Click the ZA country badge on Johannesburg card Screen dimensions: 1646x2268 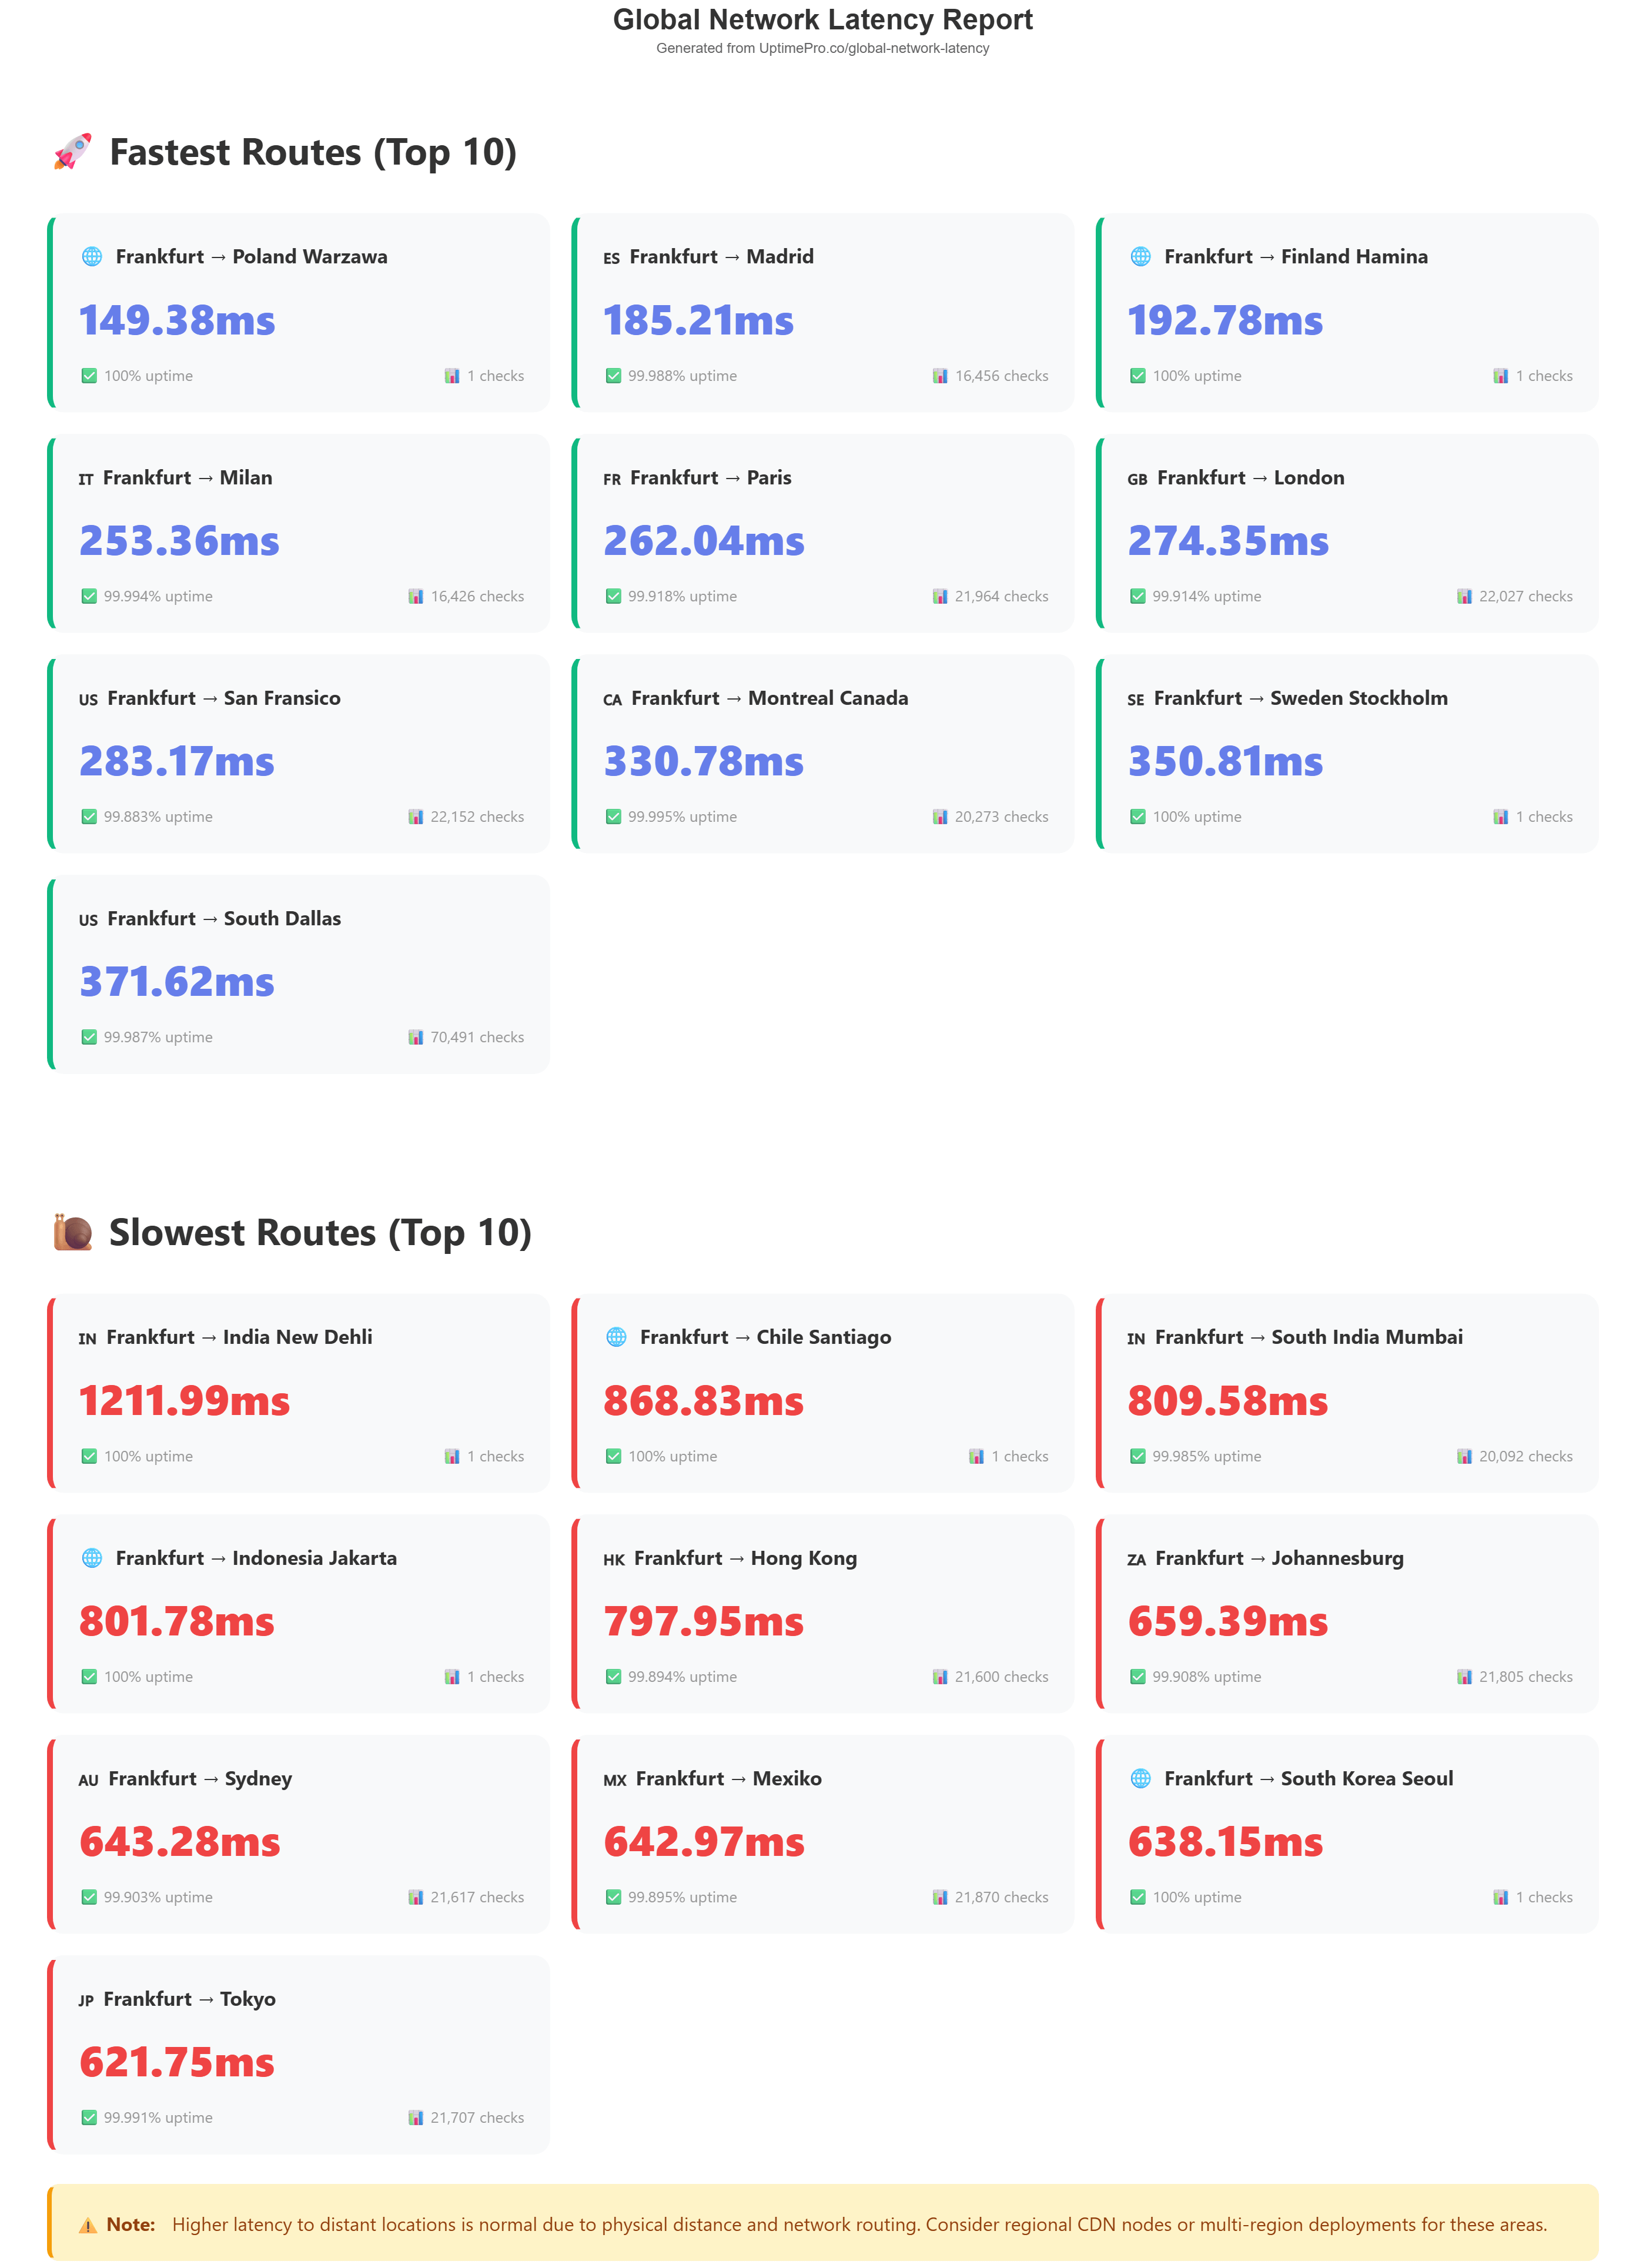[1136, 1559]
